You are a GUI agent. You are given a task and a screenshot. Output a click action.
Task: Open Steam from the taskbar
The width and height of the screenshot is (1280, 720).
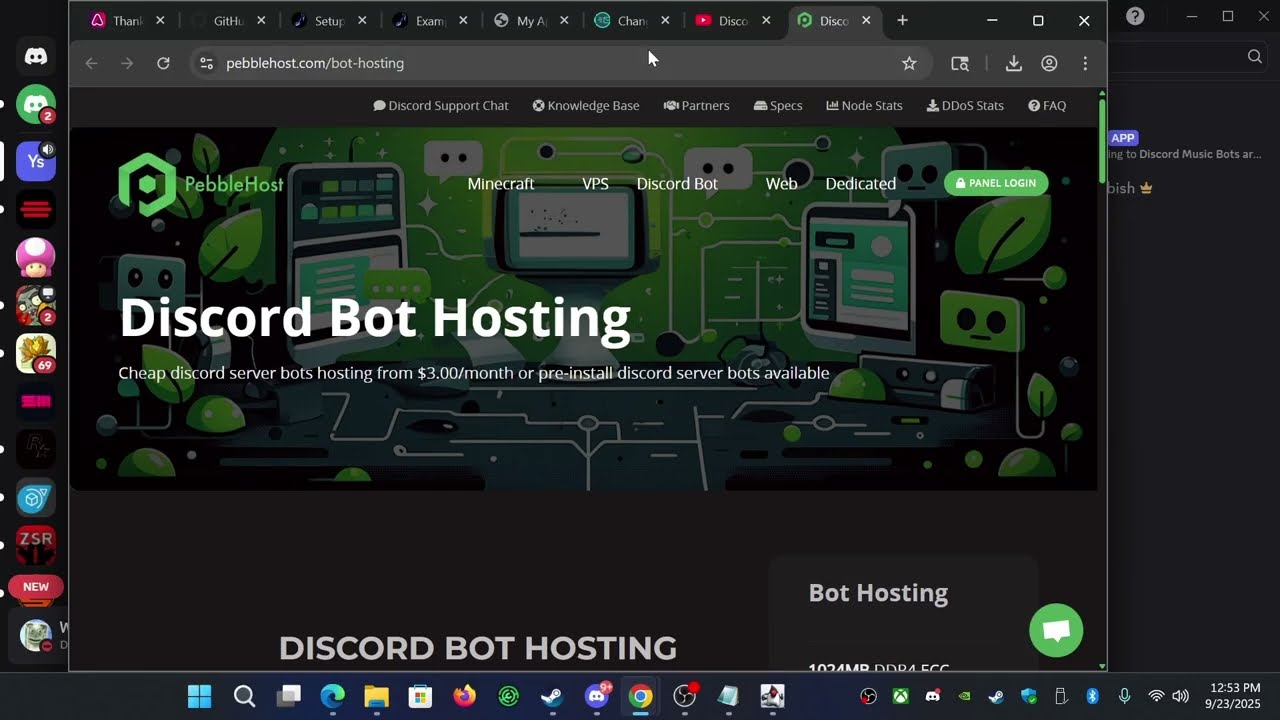(552, 696)
